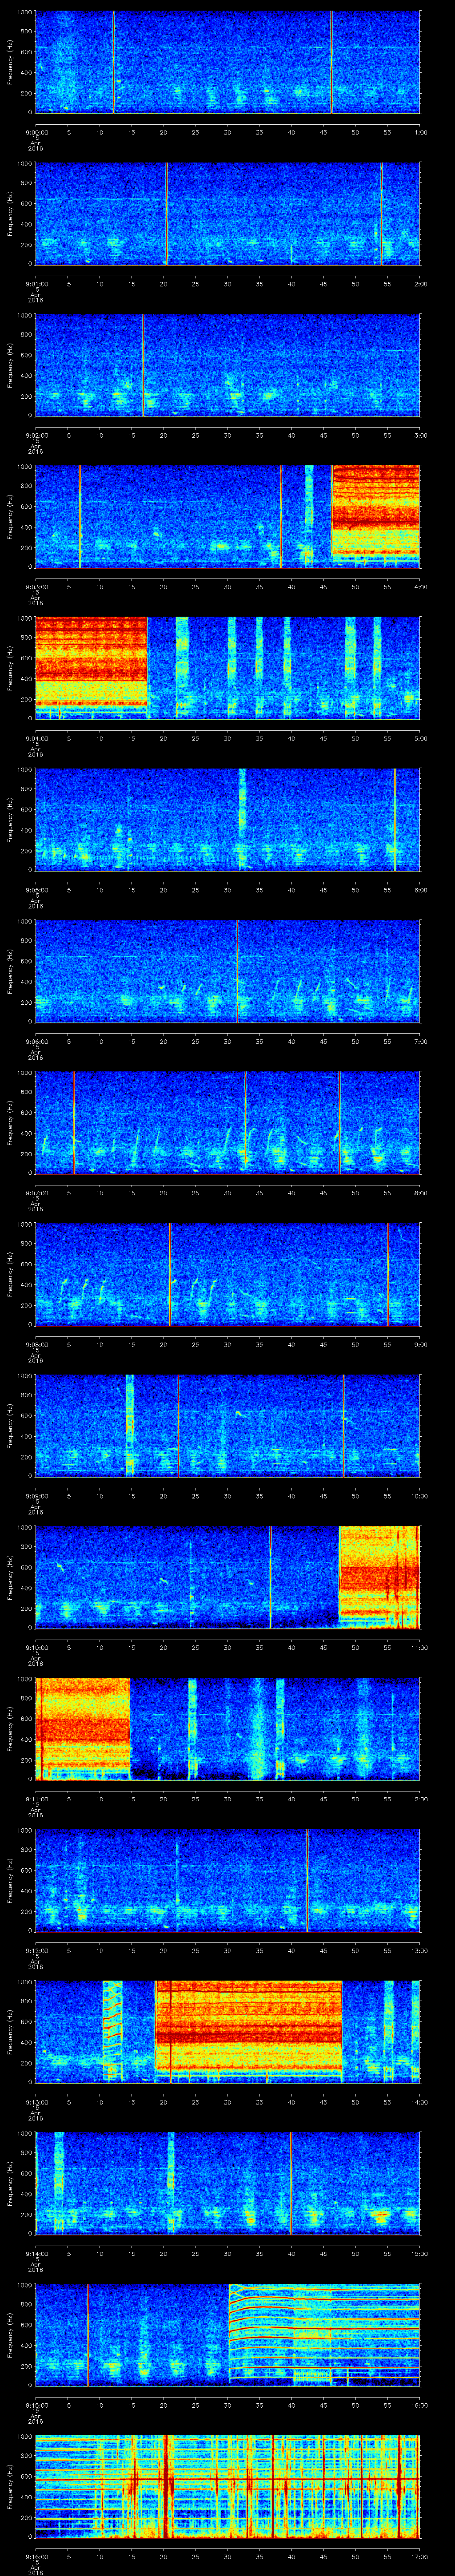The height and width of the screenshot is (2576, 455).
Task: Click the spectrogram panel starting at 9:03:00
Action: pos(227,517)
